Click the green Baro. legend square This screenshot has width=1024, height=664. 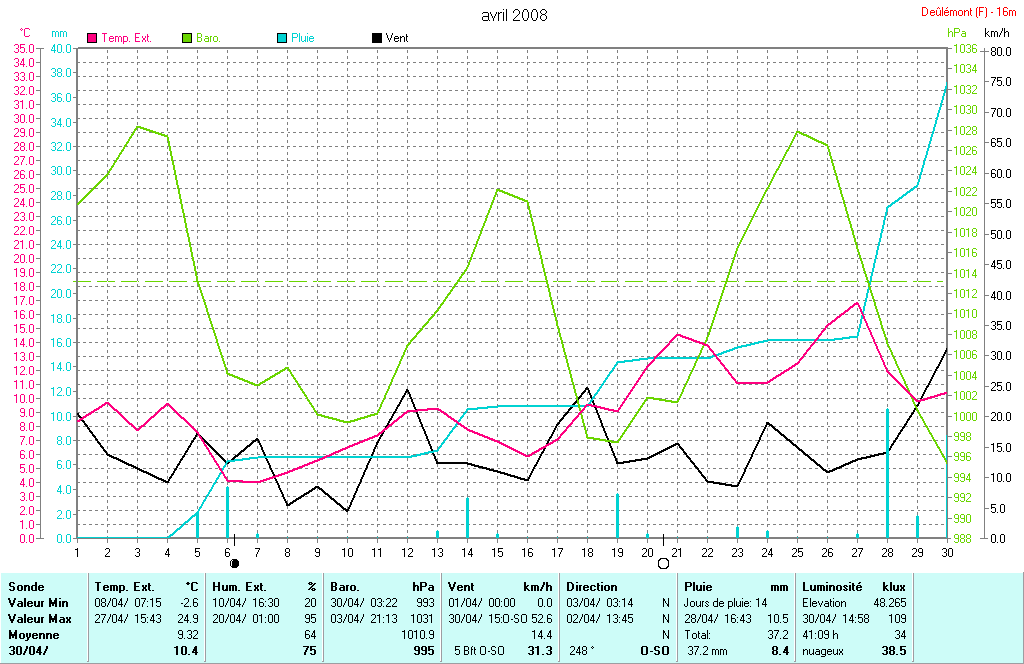pyautogui.click(x=187, y=38)
